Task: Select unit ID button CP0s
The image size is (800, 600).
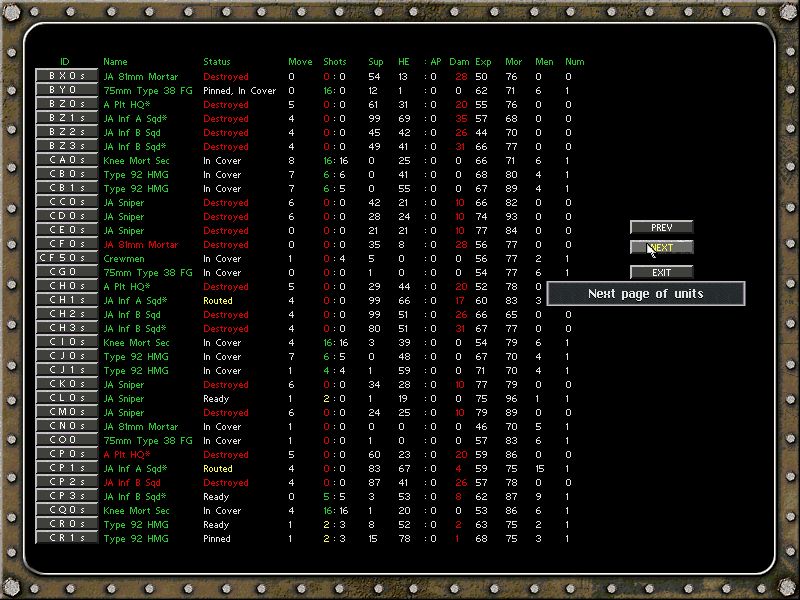Action: 66,454
